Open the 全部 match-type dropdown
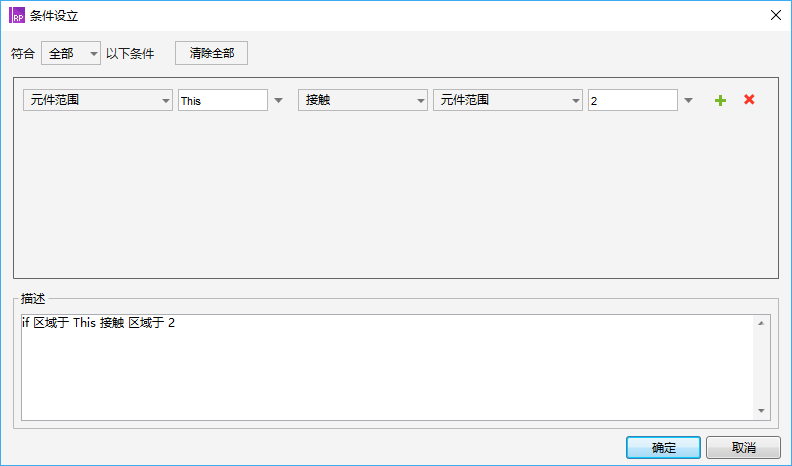 point(70,54)
